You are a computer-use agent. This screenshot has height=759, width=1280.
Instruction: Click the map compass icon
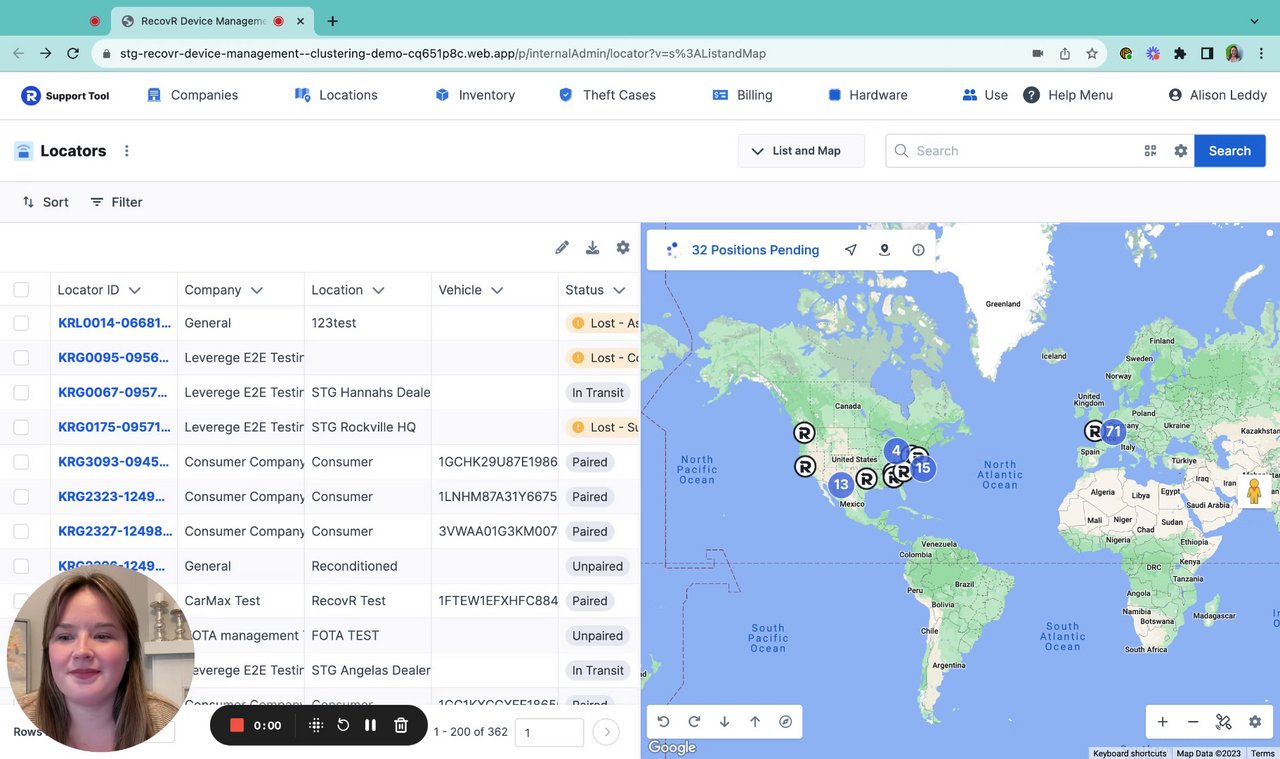(786, 722)
